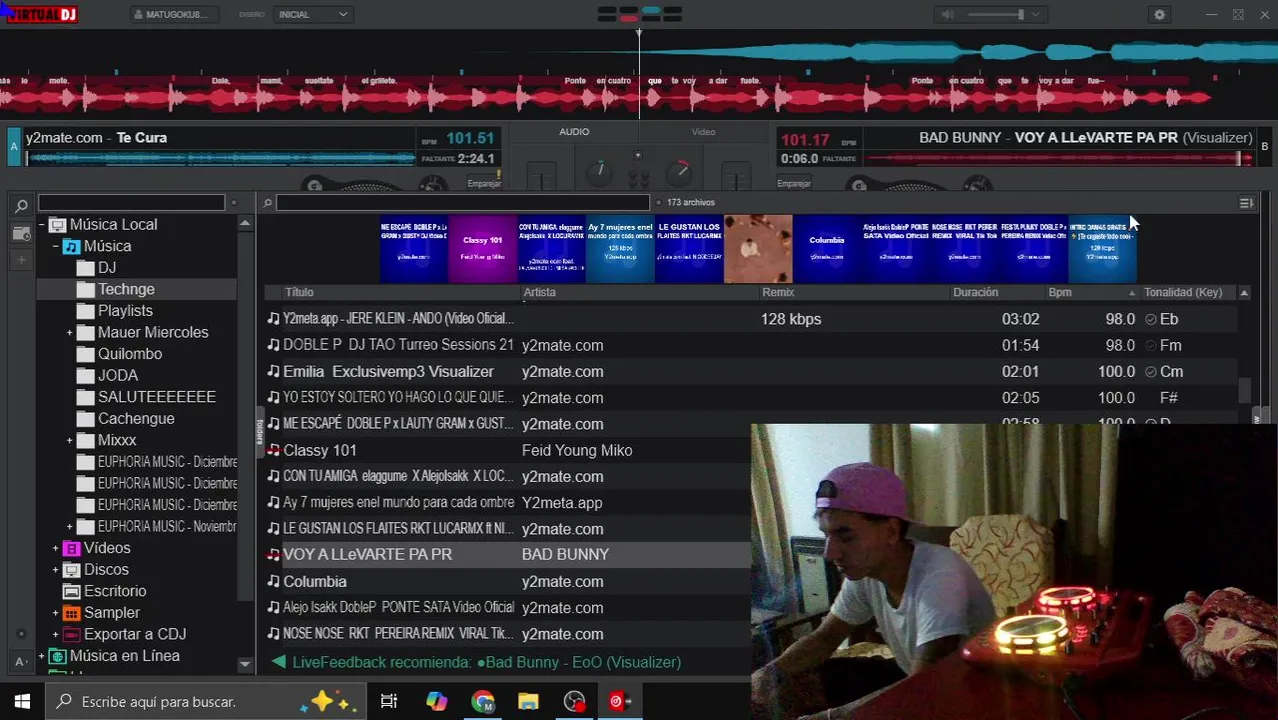Sort by Remix column header
This screenshot has height=720, width=1278.
pyautogui.click(x=778, y=292)
